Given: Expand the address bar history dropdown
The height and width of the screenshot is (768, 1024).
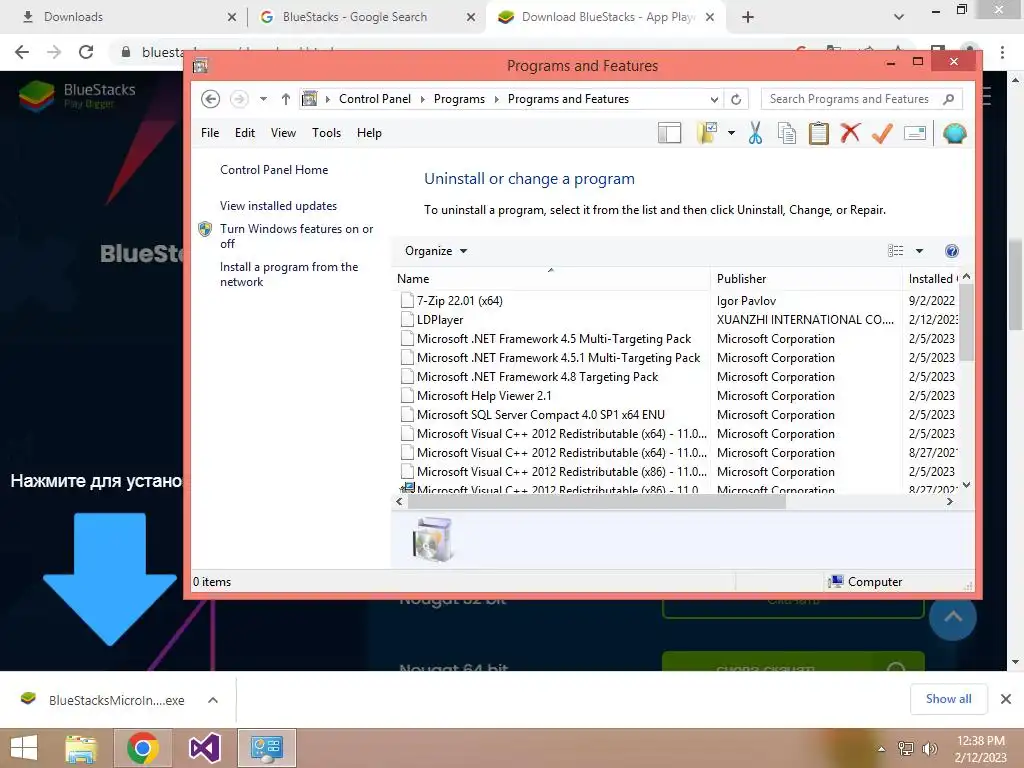Looking at the screenshot, I should [x=714, y=99].
